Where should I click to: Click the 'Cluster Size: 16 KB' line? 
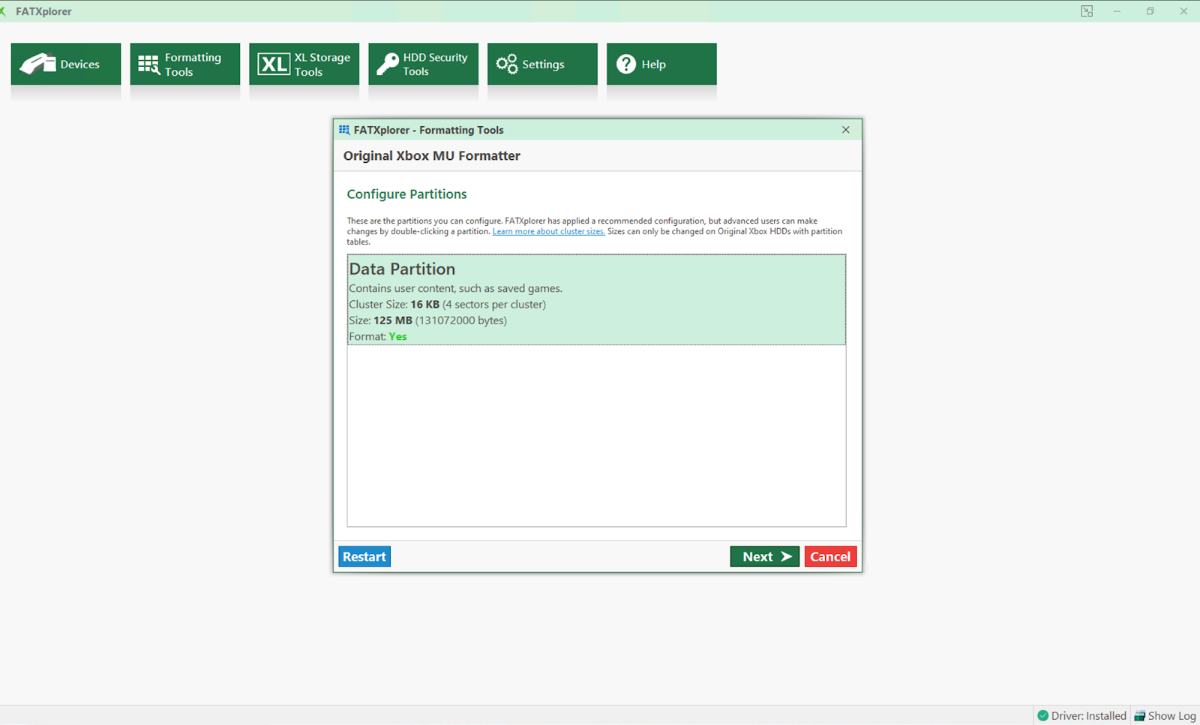[447, 304]
